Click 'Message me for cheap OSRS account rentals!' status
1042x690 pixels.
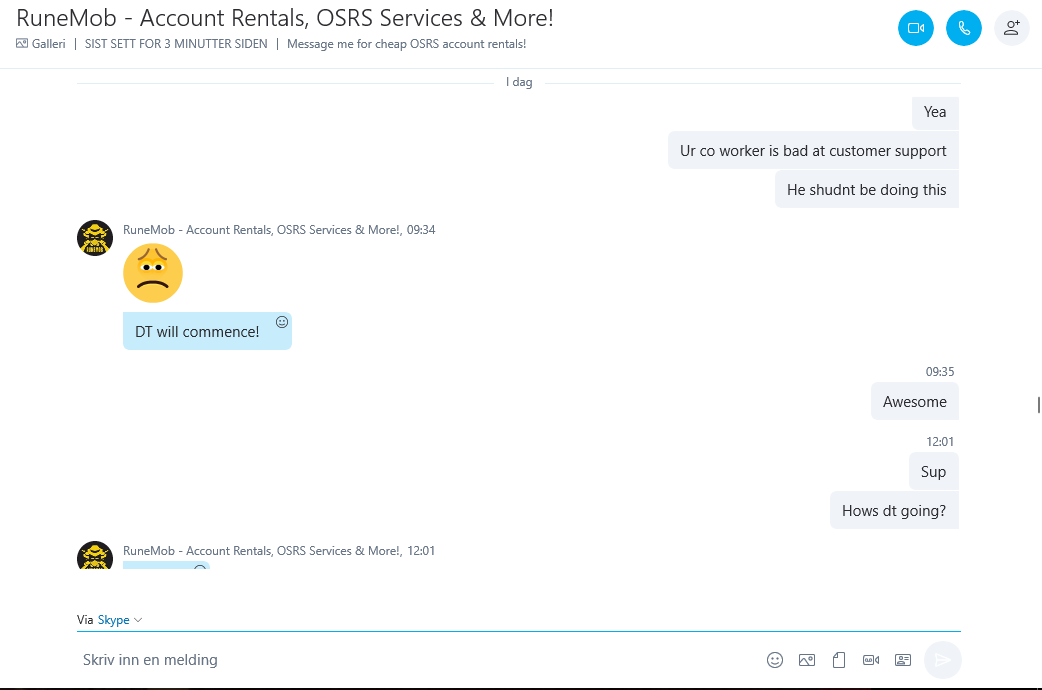point(407,44)
